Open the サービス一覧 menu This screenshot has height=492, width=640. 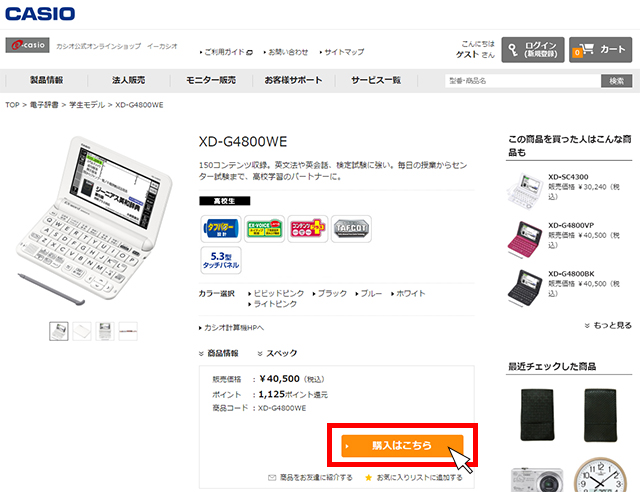click(376, 80)
